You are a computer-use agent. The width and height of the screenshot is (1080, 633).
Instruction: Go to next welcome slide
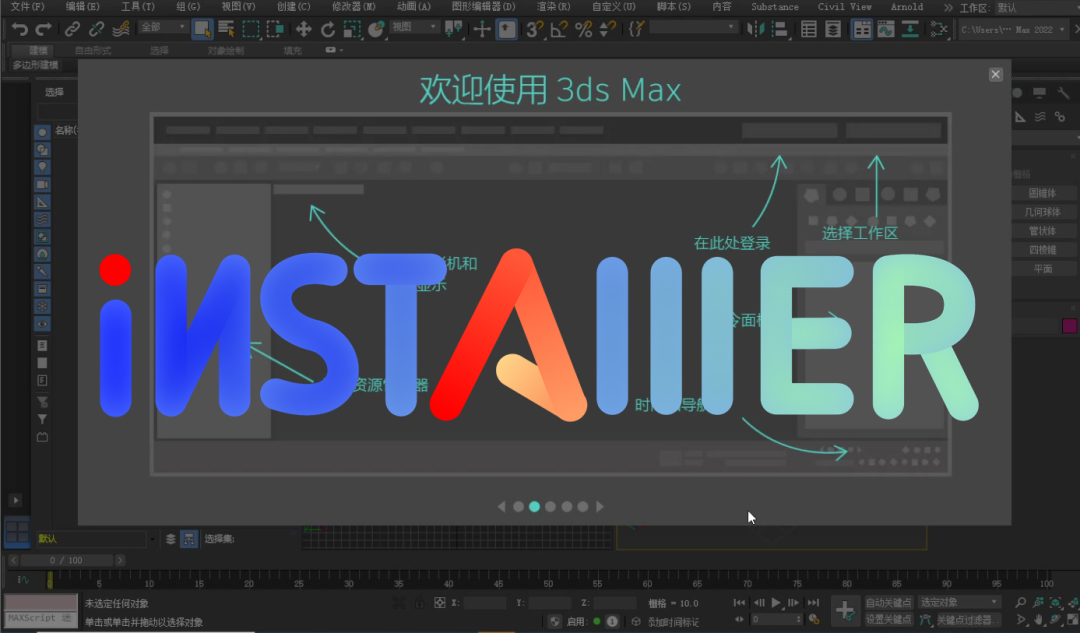click(x=600, y=507)
